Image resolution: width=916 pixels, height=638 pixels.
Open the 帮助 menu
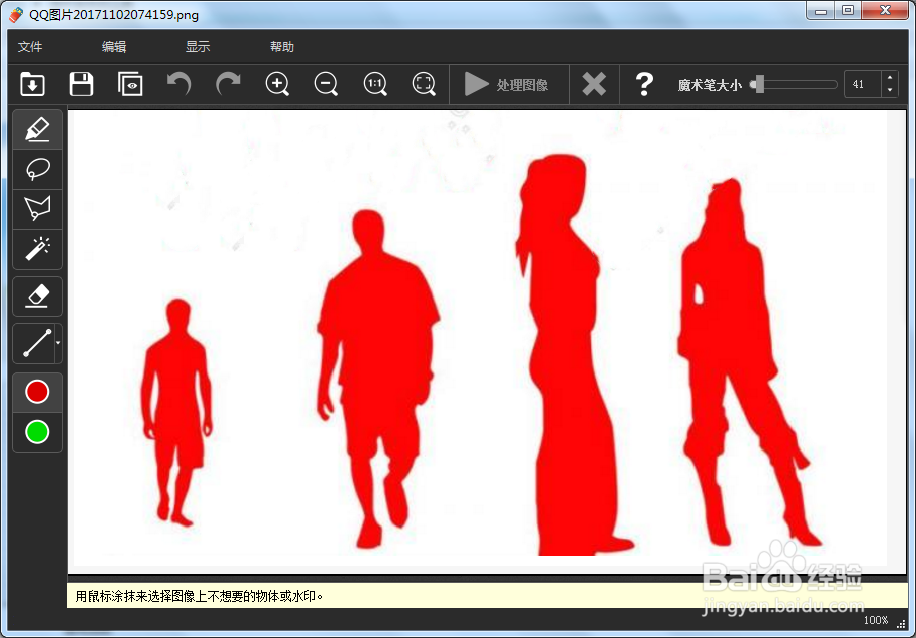tap(282, 47)
